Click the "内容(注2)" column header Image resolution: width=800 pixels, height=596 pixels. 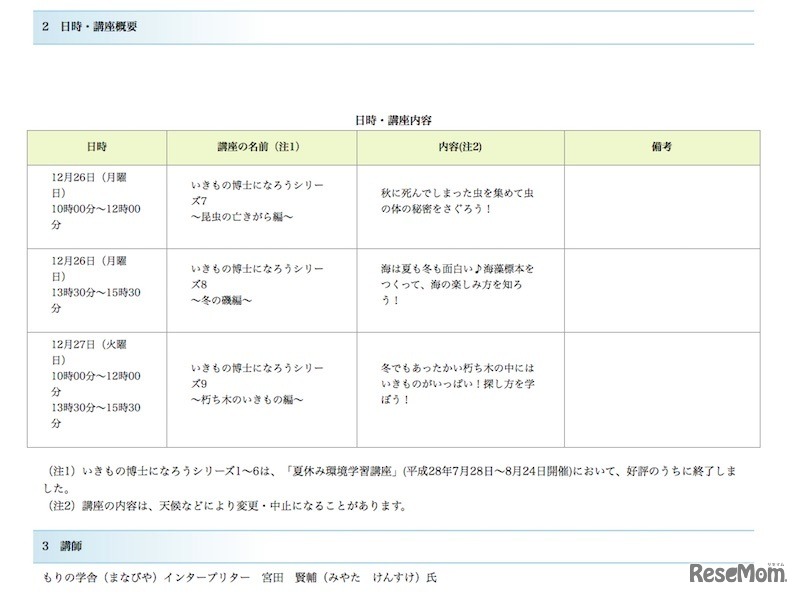click(459, 146)
